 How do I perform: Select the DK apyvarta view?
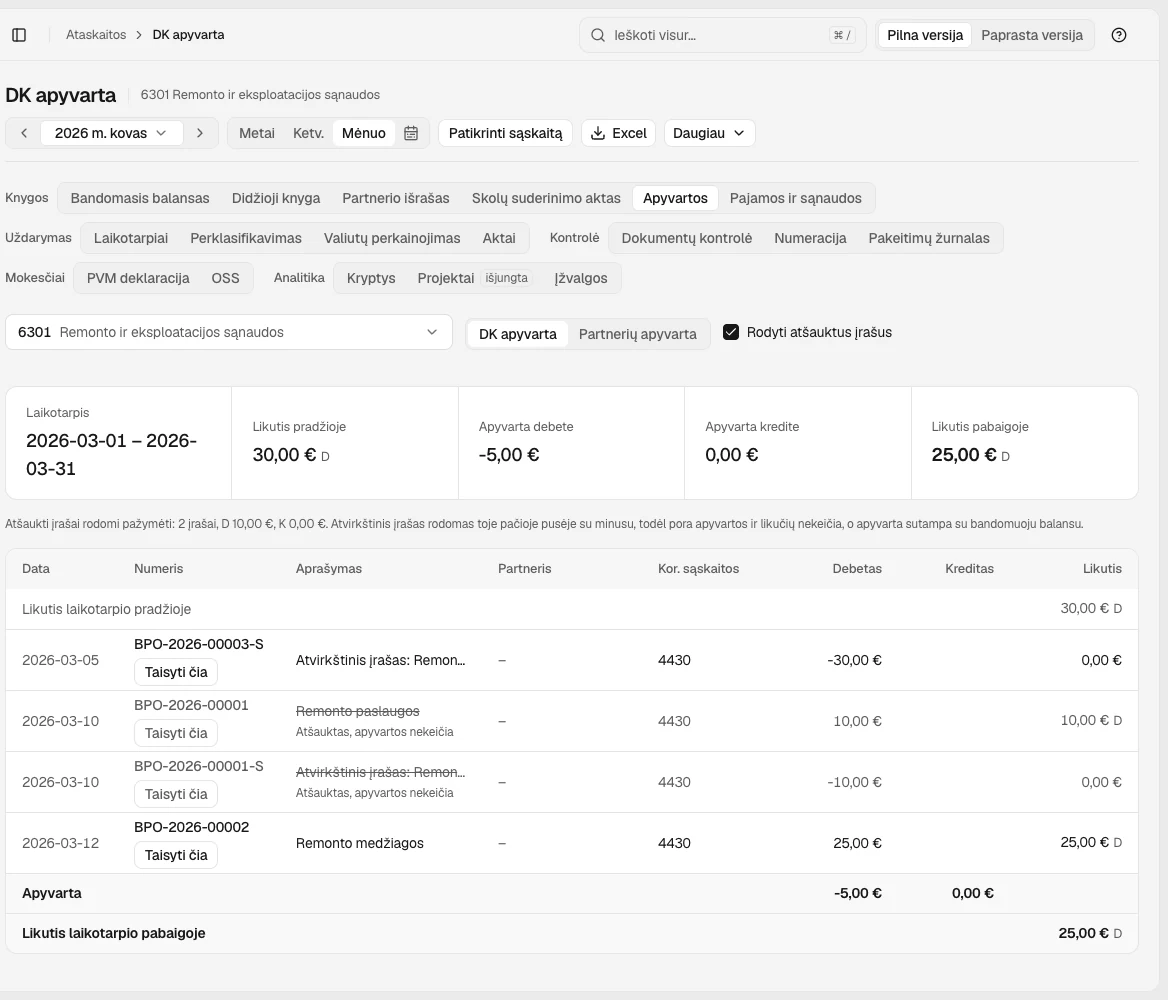[518, 334]
